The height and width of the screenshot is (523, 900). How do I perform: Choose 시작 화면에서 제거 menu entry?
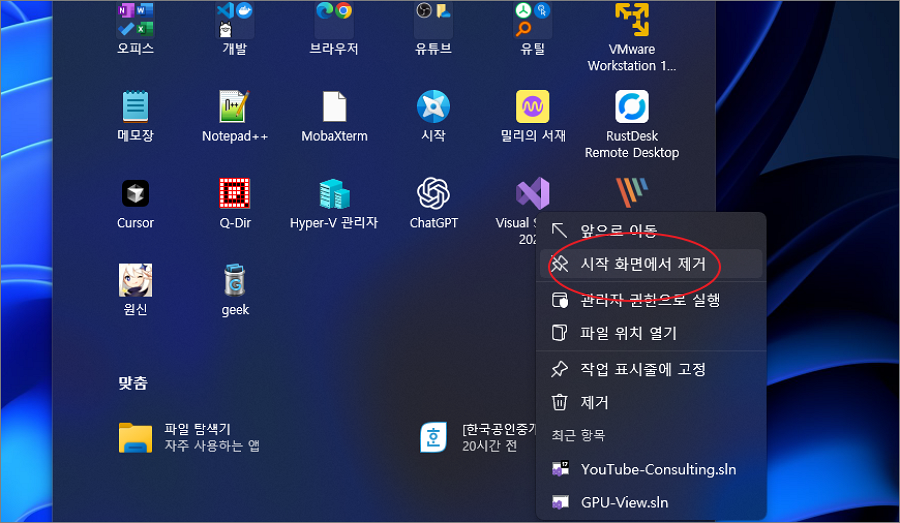[651, 264]
